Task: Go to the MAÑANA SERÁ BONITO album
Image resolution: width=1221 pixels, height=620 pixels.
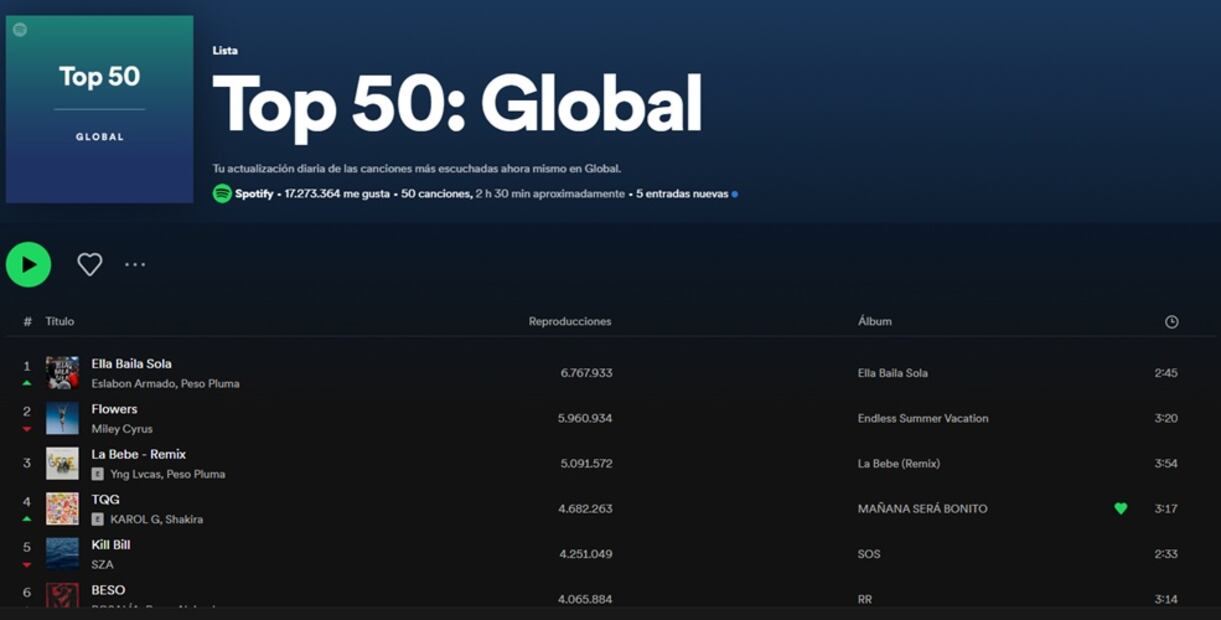Action: coord(922,509)
